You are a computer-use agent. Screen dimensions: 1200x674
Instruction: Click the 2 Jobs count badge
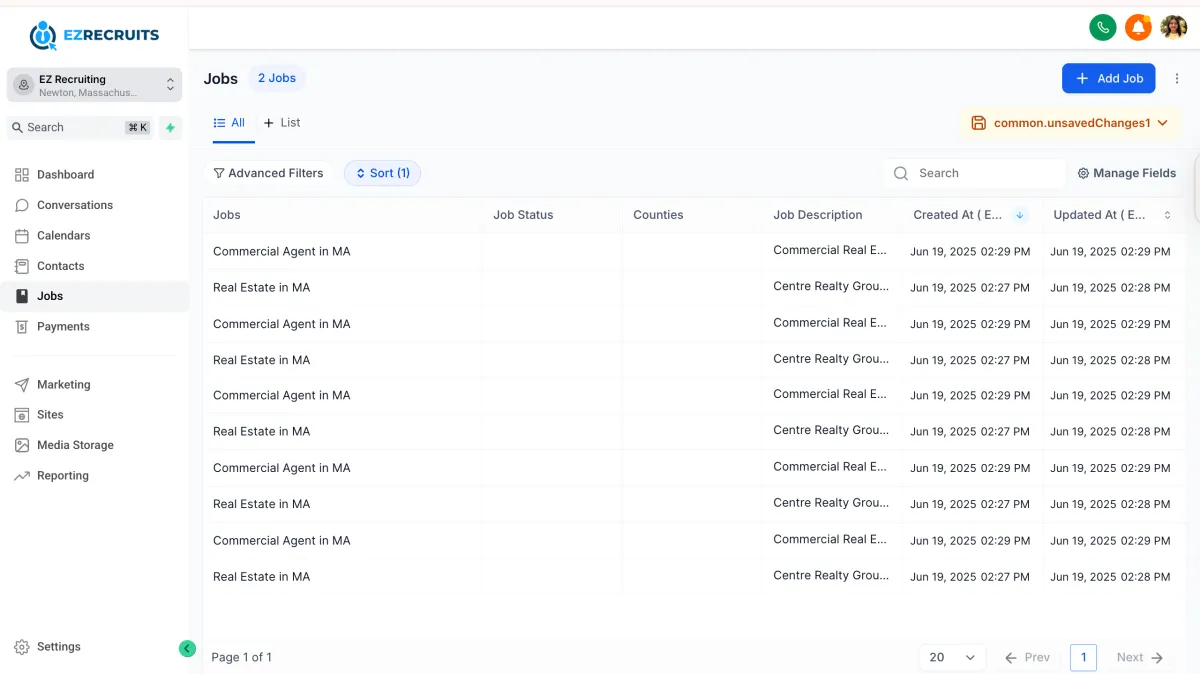[x=277, y=78]
